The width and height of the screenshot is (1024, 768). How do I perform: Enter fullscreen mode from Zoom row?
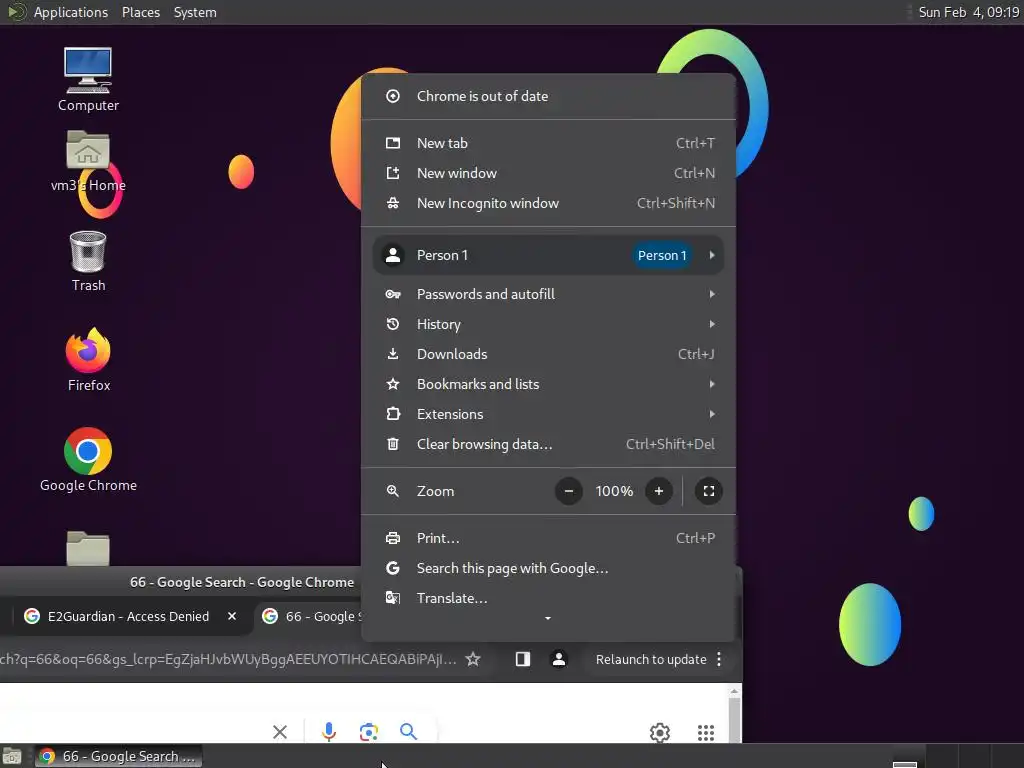(709, 491)
